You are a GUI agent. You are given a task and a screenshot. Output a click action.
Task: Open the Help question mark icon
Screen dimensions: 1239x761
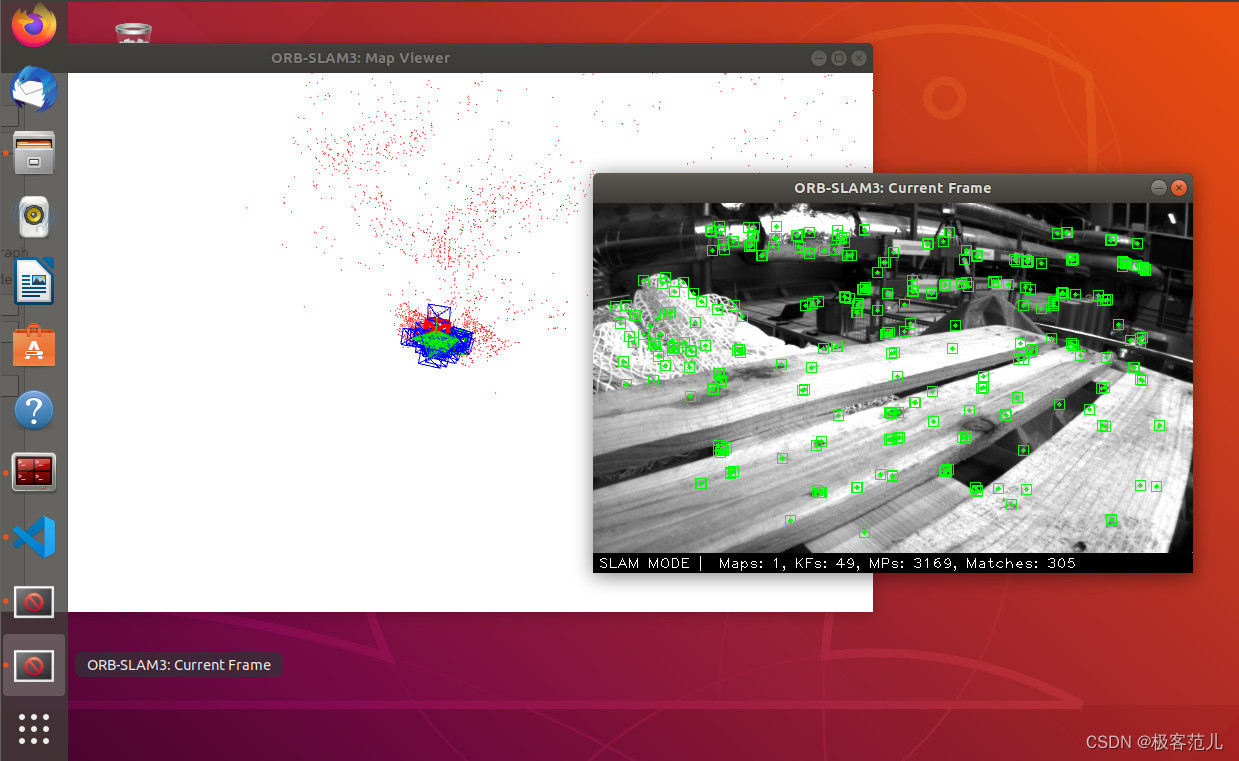click(34, 410)
